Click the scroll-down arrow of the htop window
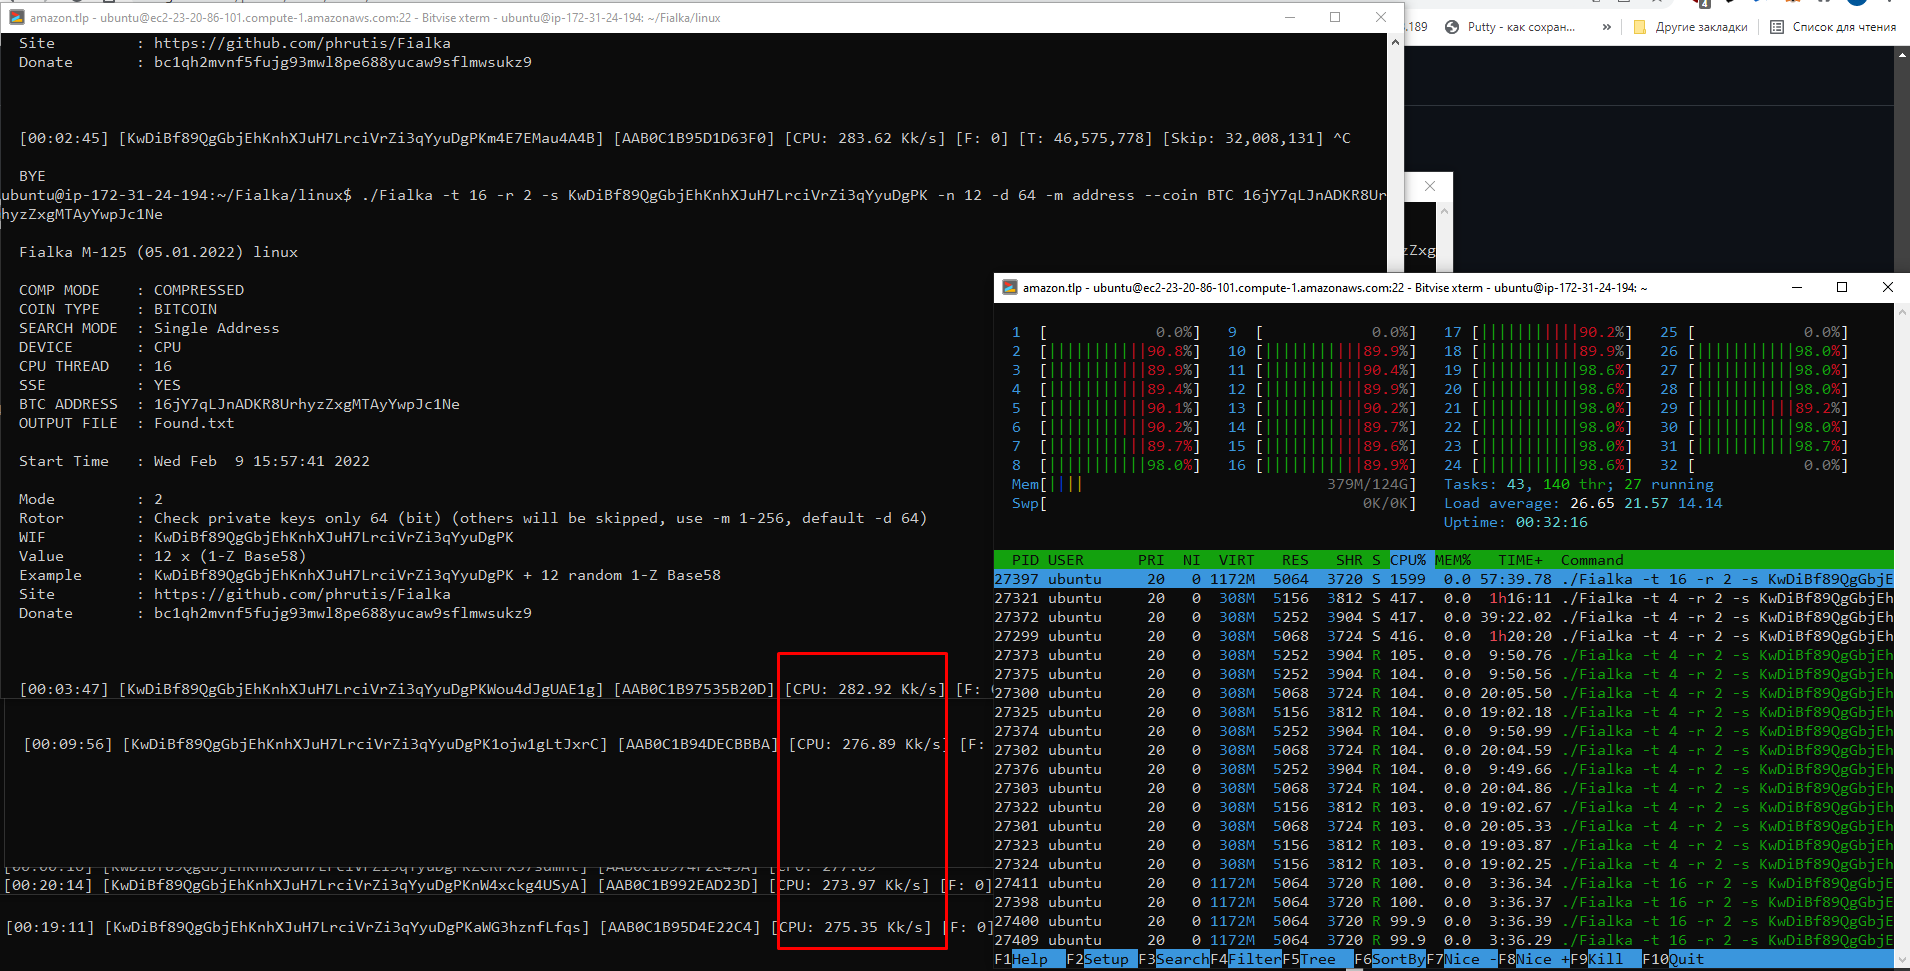 click(x=1902, y=960)
